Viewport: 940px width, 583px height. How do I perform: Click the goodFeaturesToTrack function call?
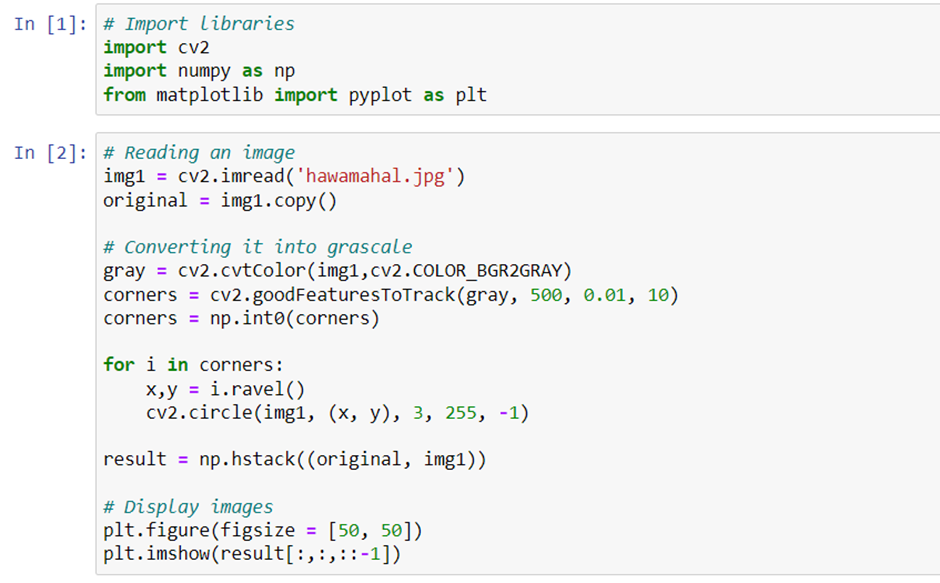click(444, 295)
